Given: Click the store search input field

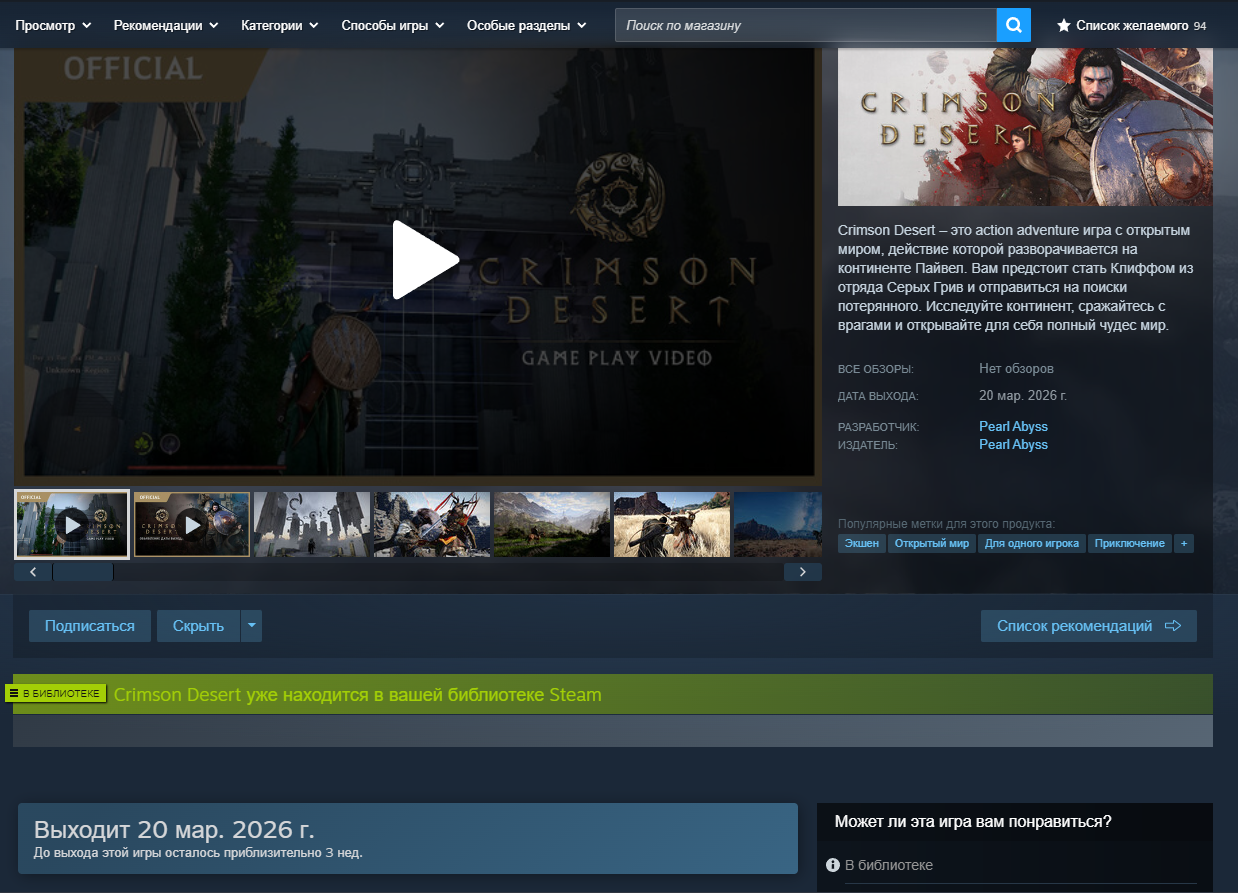Looking at the screenshot, I should pos(806,25).
